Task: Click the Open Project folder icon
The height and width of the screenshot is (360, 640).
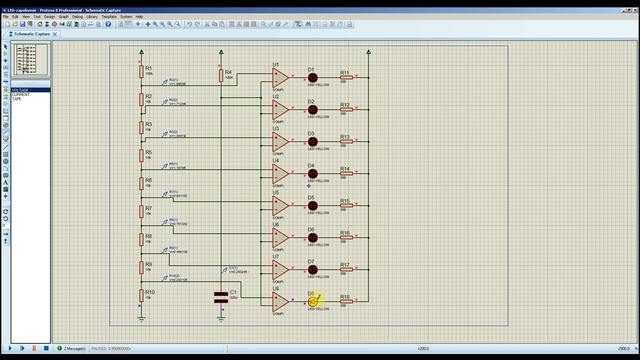Action: 15,24
